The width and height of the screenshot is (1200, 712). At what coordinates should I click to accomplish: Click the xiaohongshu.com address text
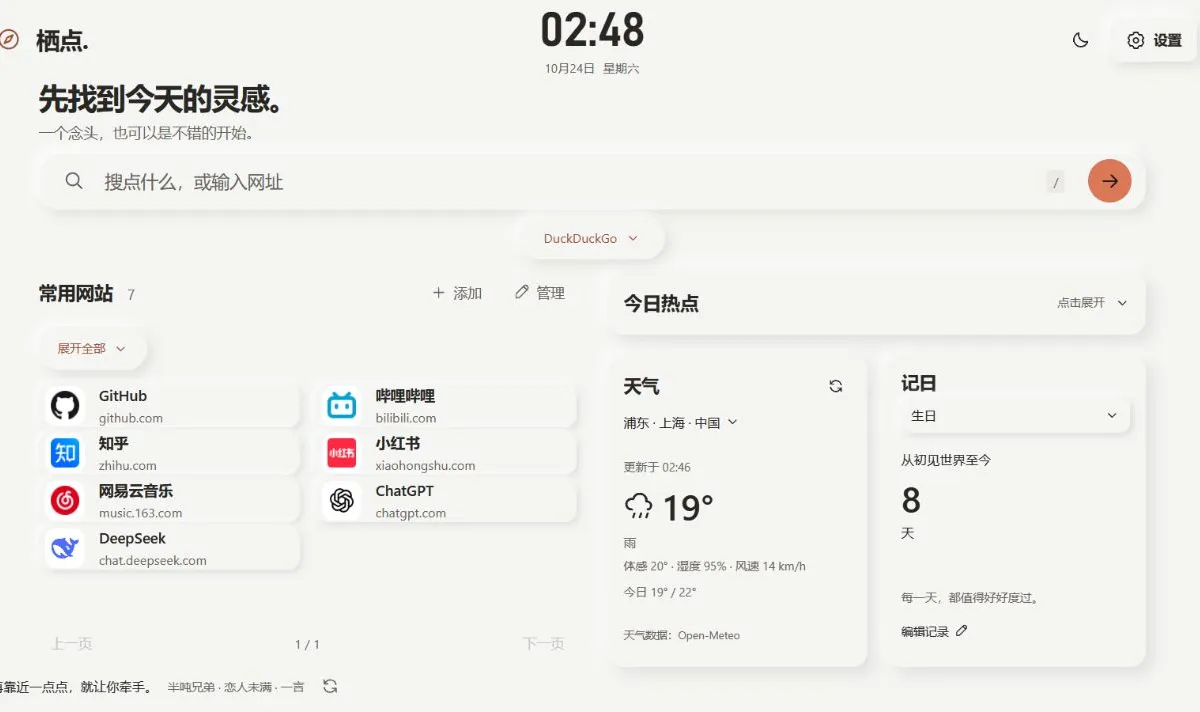point(425,465)
